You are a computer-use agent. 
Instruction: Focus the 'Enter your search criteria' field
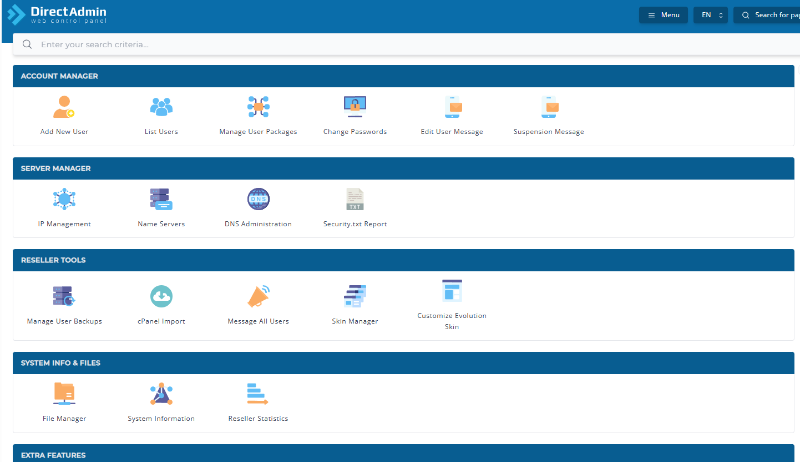coord(406,44)
